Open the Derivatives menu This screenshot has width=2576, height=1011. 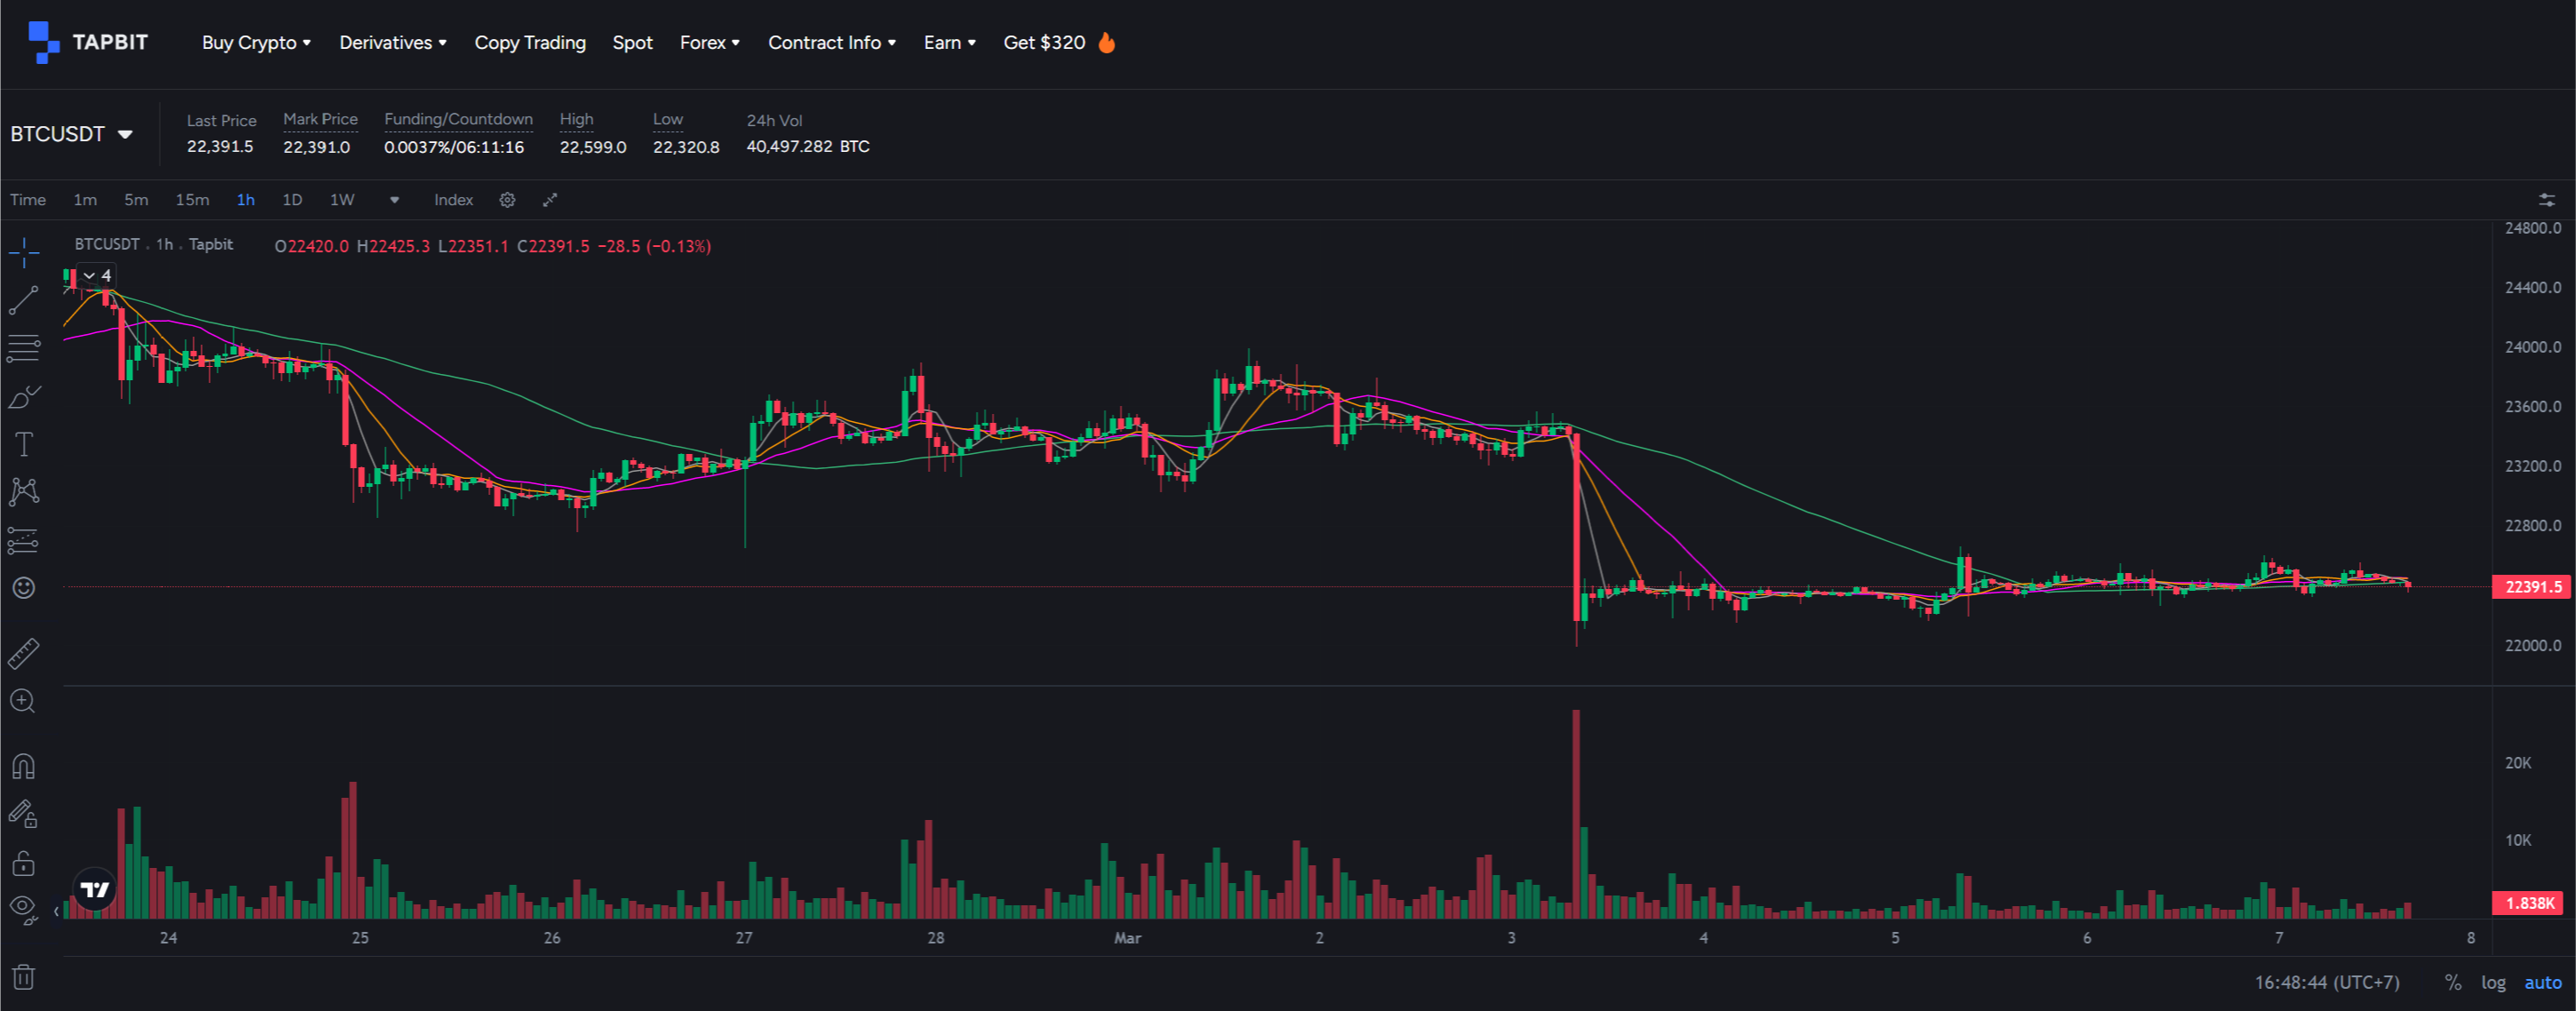(393, 43)
